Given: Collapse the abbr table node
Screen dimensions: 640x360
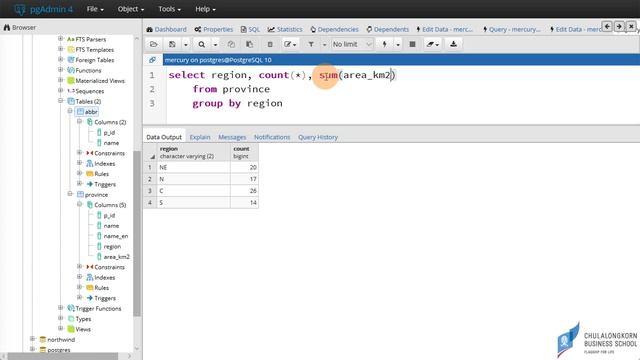Looking at the screenshot, I should click(70, 111).
